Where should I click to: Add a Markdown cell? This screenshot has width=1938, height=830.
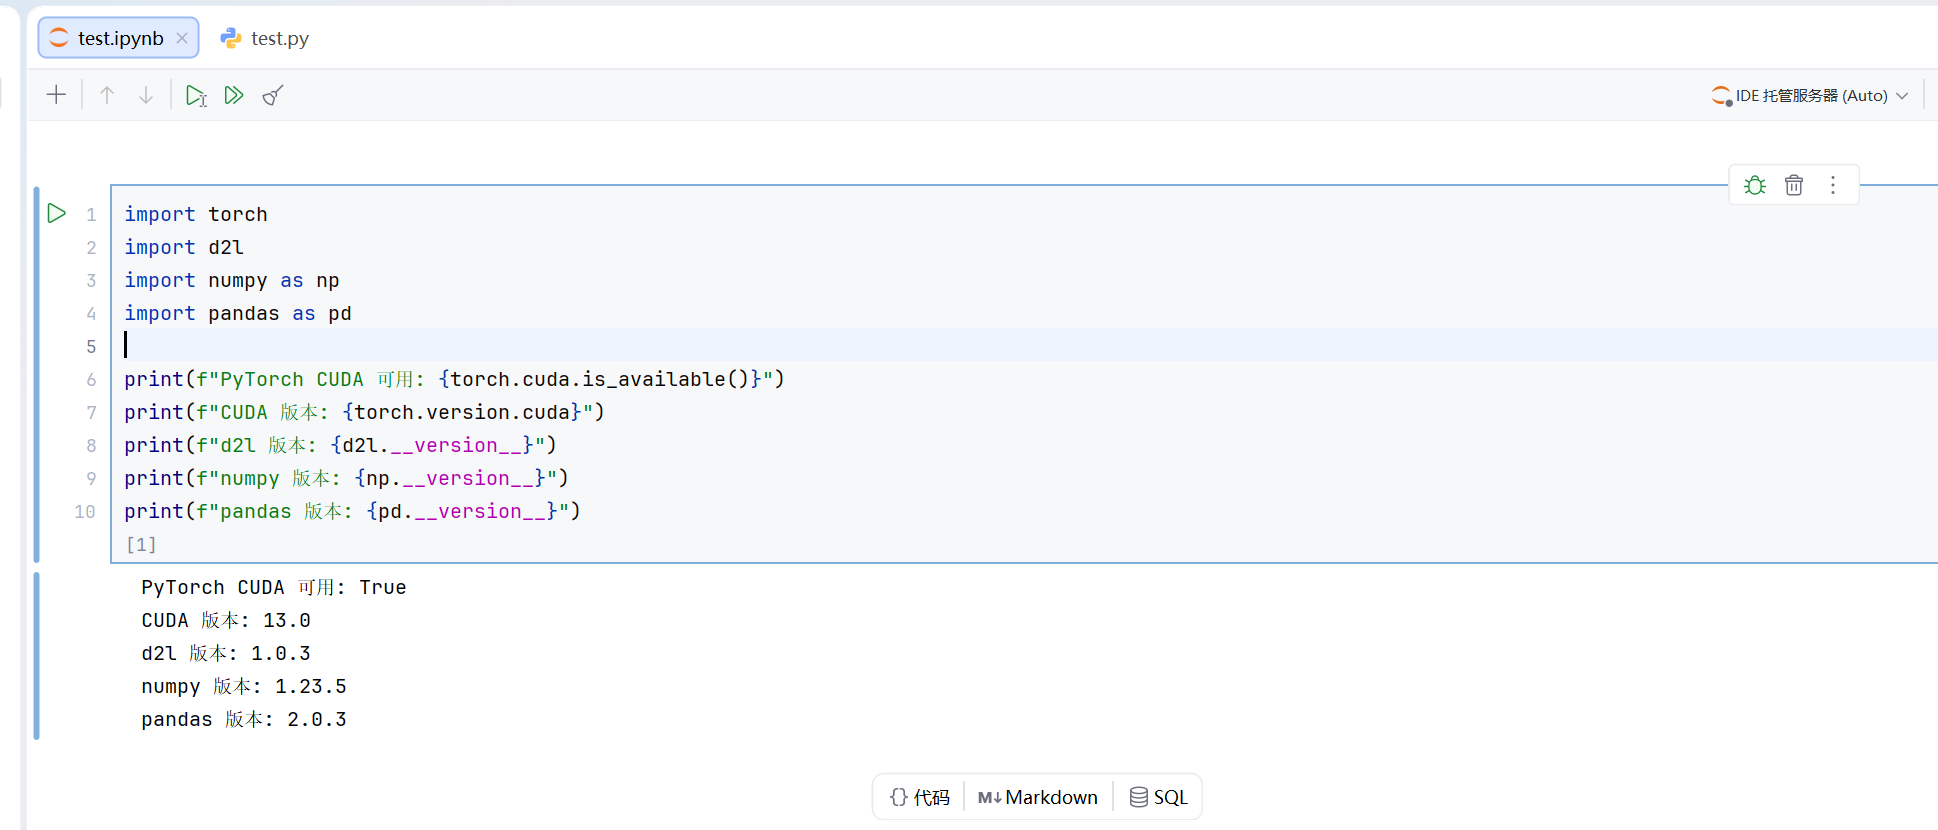(x=1038, y=797)
